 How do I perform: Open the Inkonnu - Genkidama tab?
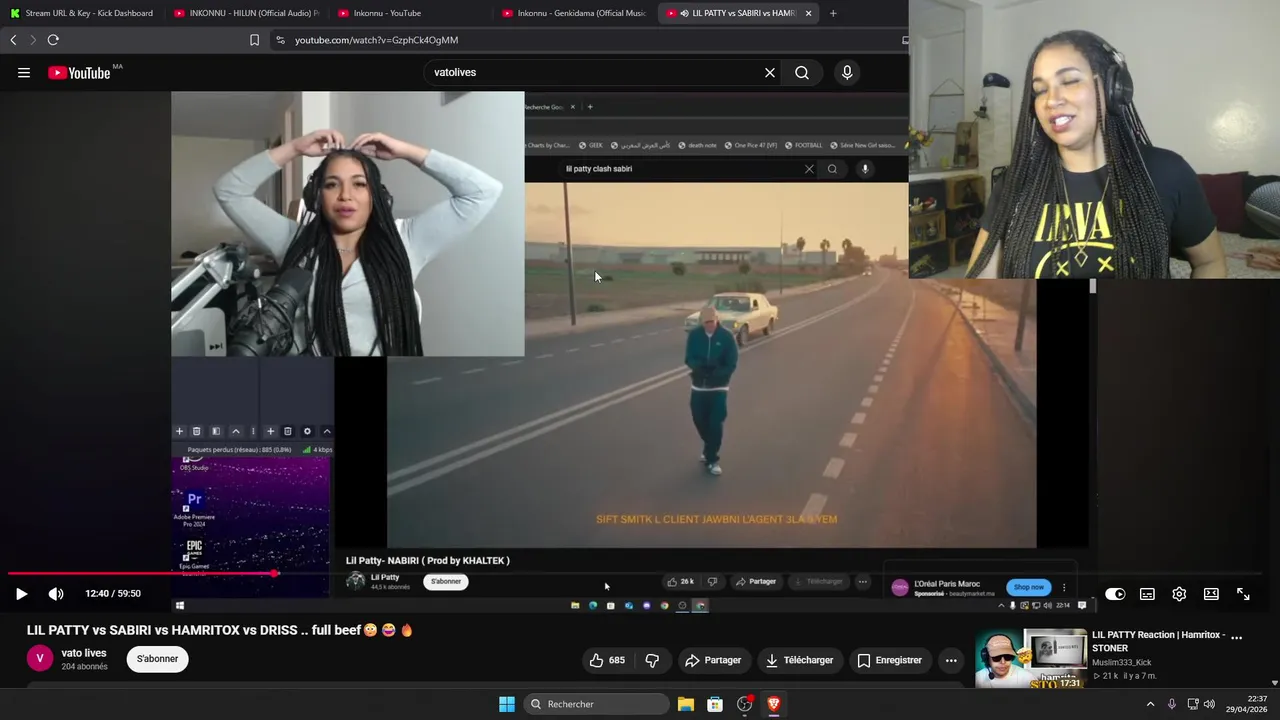(x=574, y=13)
